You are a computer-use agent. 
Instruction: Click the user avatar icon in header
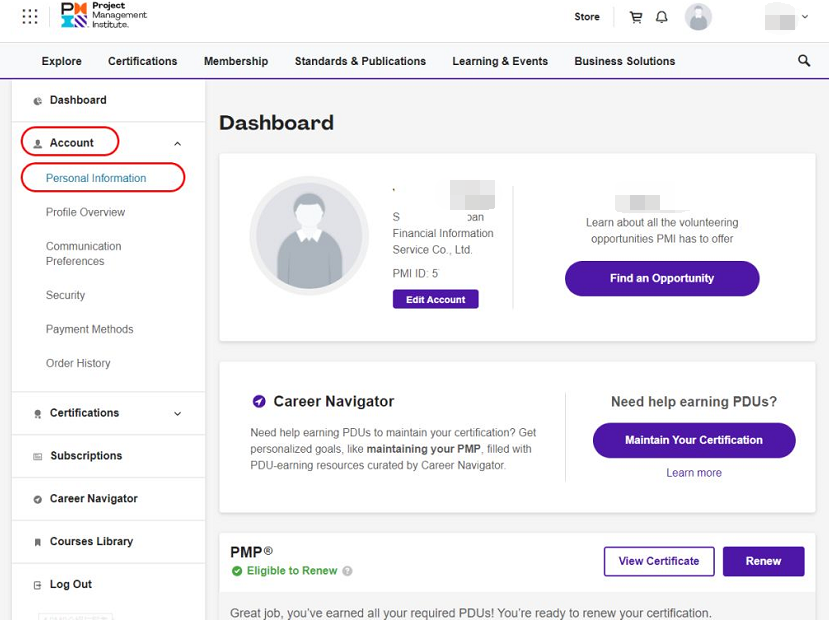click(698, 17)
